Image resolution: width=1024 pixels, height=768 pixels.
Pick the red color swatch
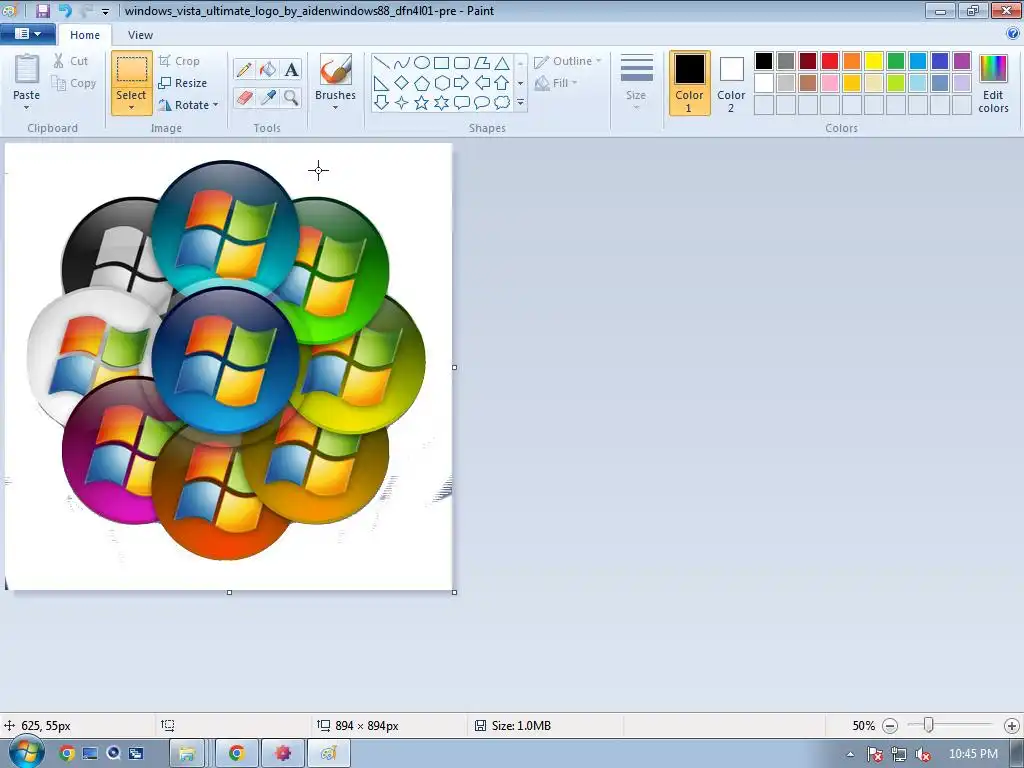pyautogui.click(x=830, y=61)
